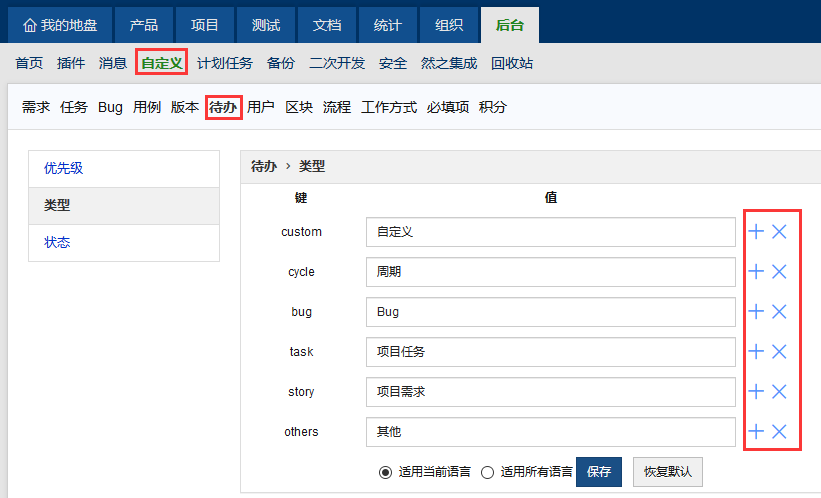Click the bug value input field
The height and width of the screenshot is (498, 821).
point(551,312)
